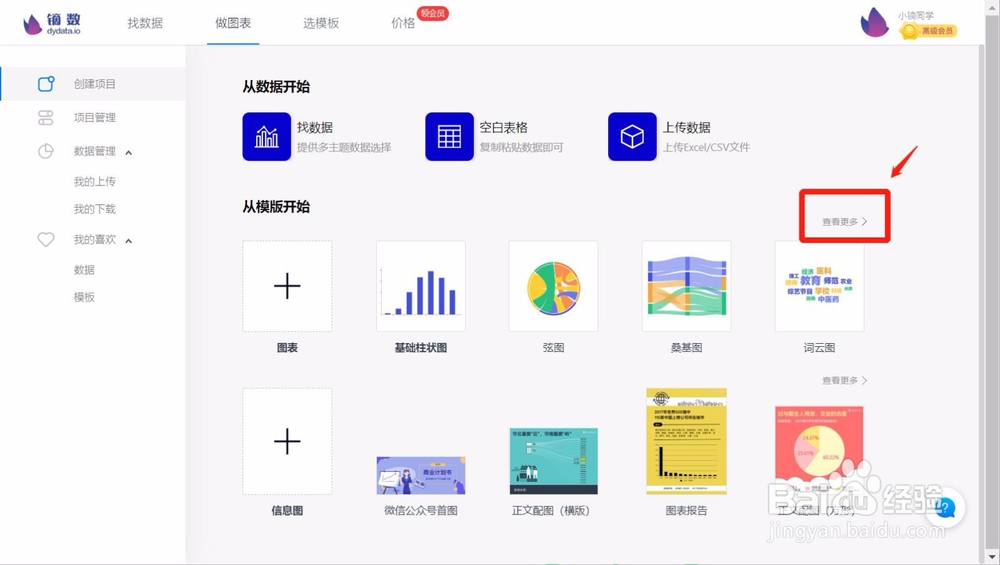Create a new blank 信息图 with plus
The height and width of the screenshot is (565, 1000).
tap(287, 441)
